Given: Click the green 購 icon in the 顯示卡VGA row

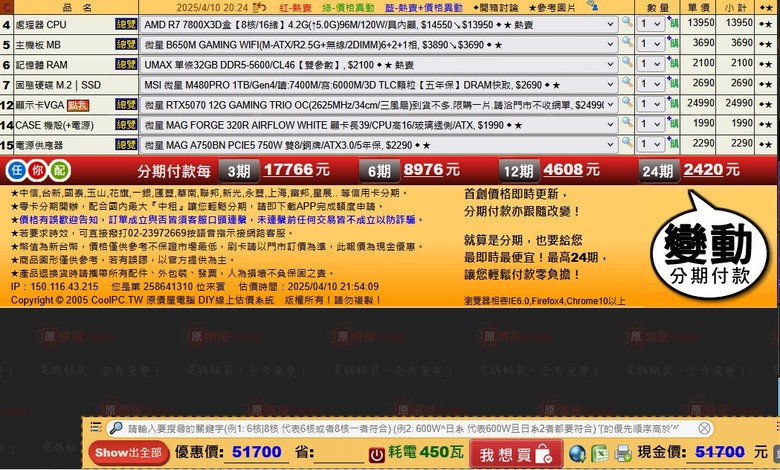Looking at the screenshot, I should [673, 104].
